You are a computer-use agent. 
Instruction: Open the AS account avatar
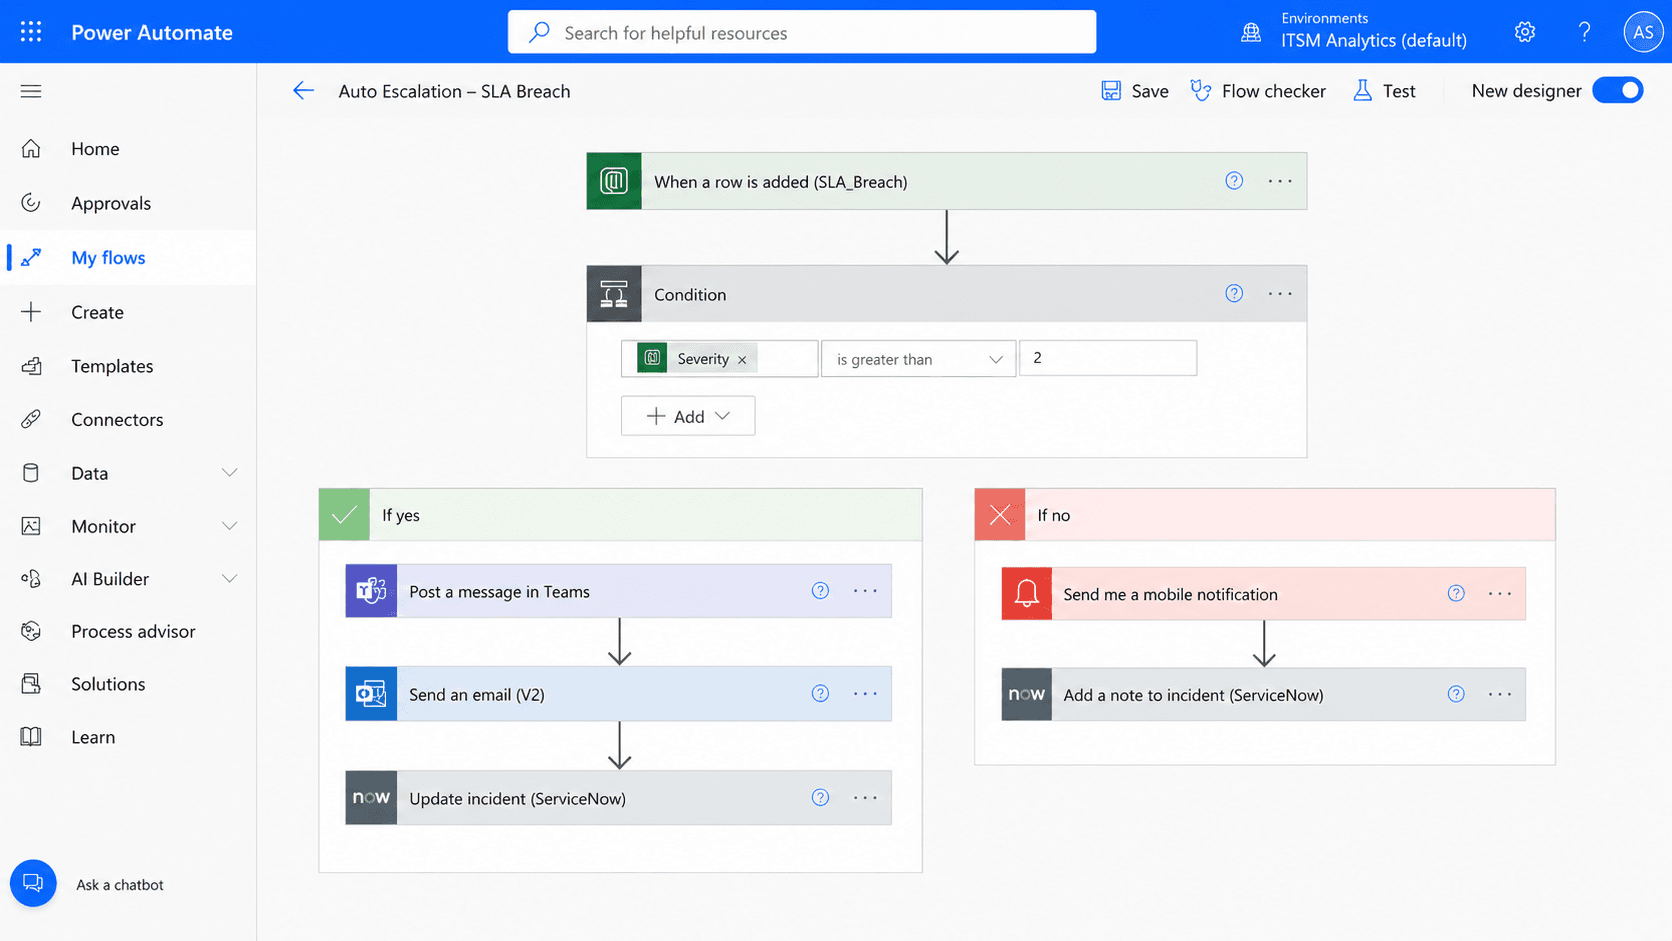[x=1643, y=32]
